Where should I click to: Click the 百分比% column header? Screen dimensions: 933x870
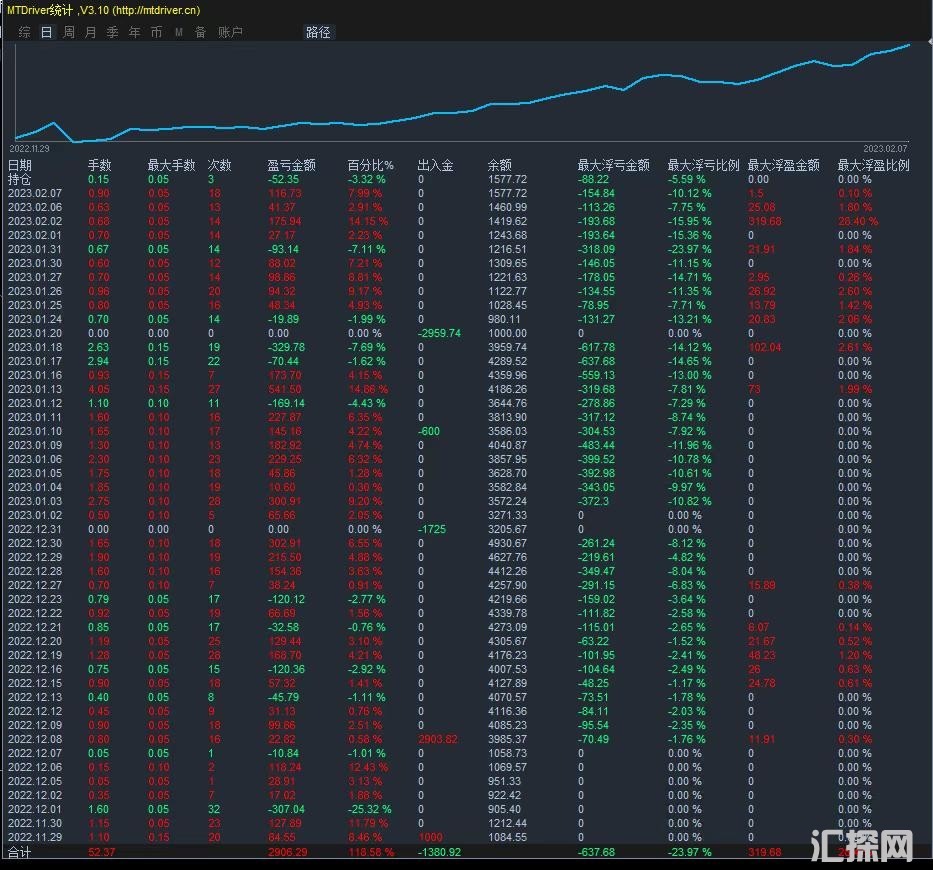click(370, 165)
